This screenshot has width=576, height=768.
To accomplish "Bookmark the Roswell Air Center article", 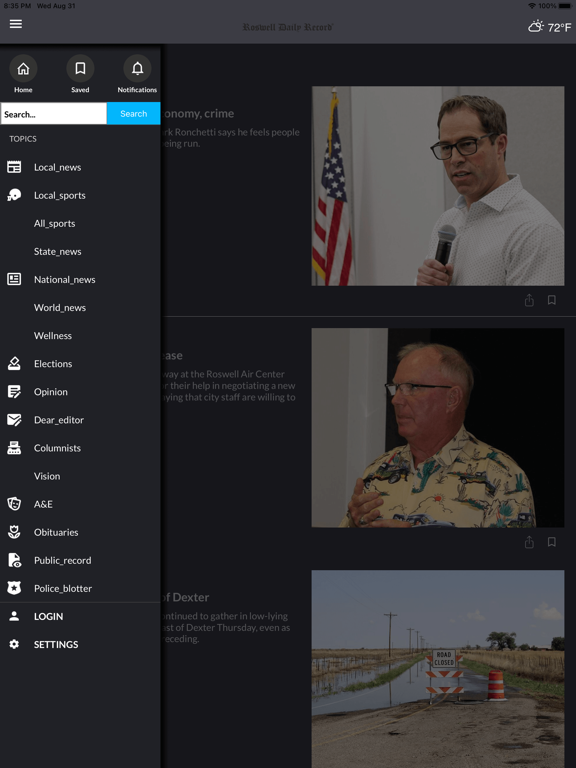I will tap(552, 542).
